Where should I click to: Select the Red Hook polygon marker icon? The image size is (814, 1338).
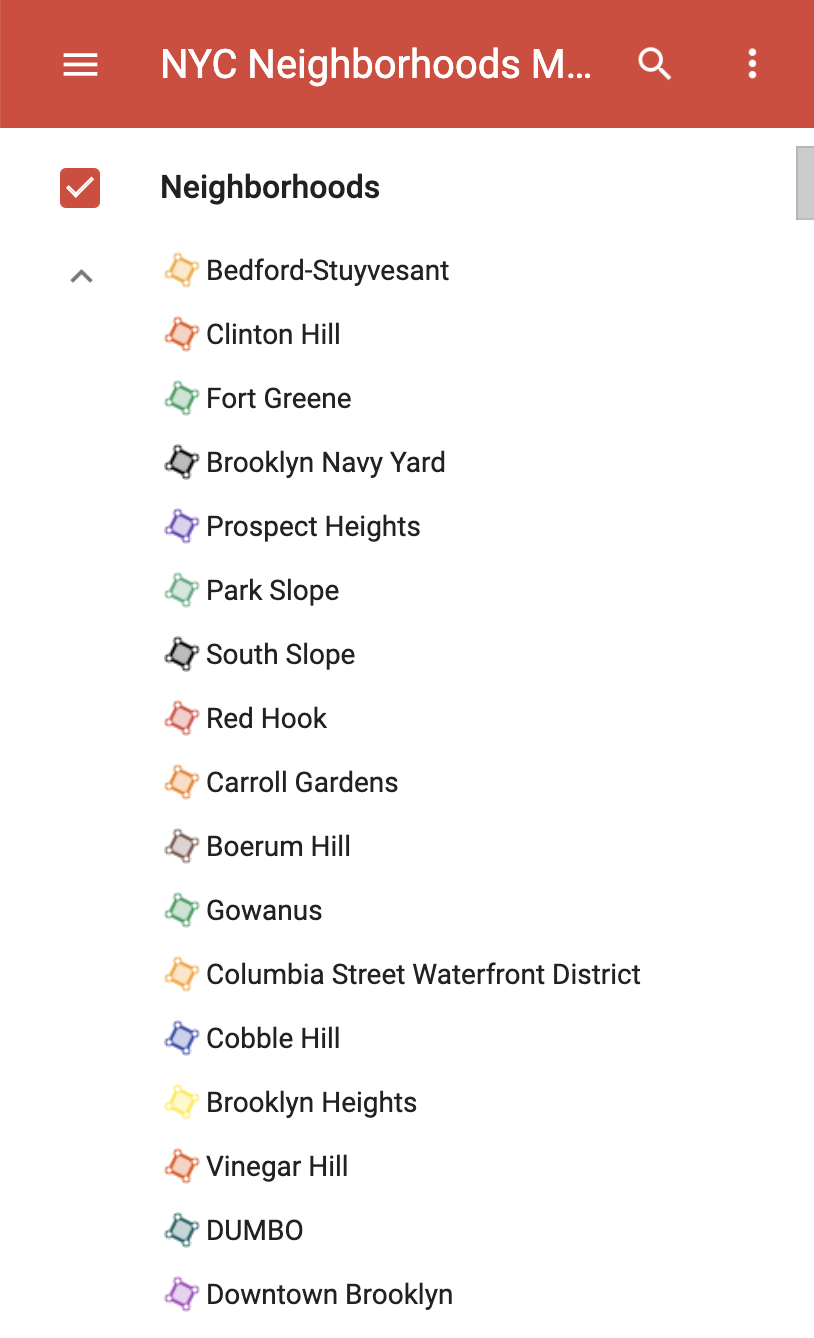click(x=183, y=718)
